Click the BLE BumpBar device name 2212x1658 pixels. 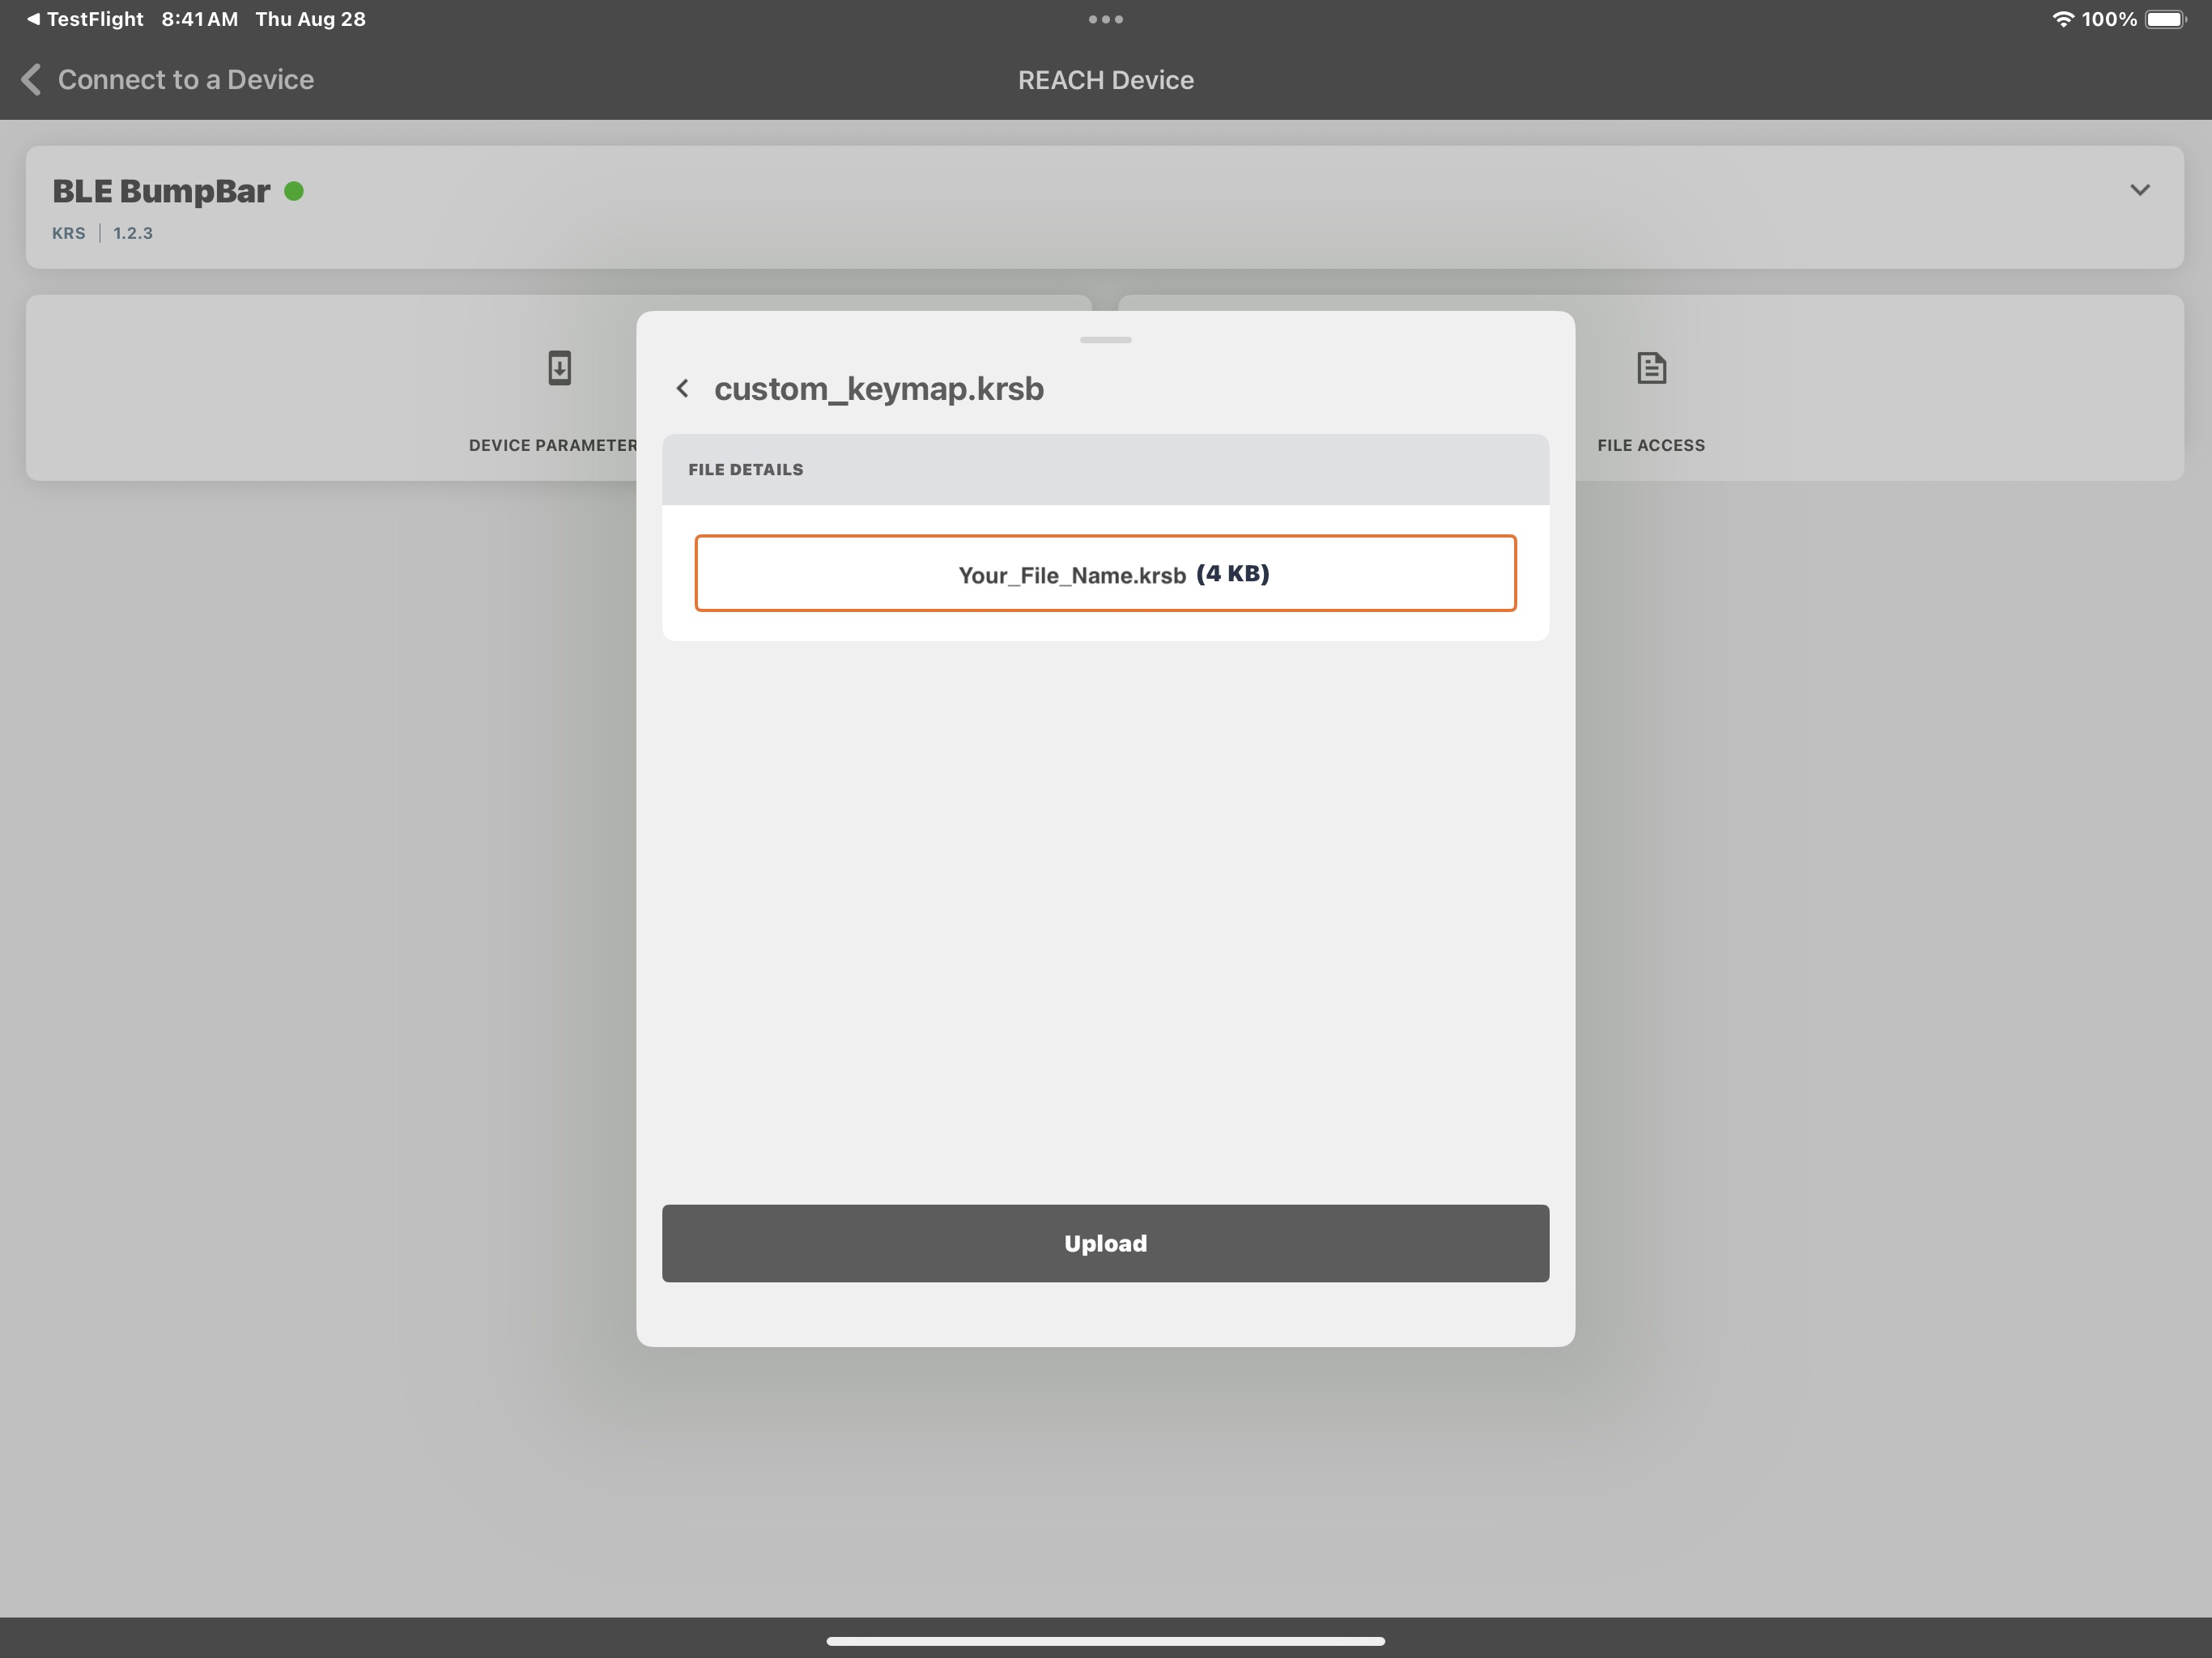pyautogui.click(x=161, y=191)
